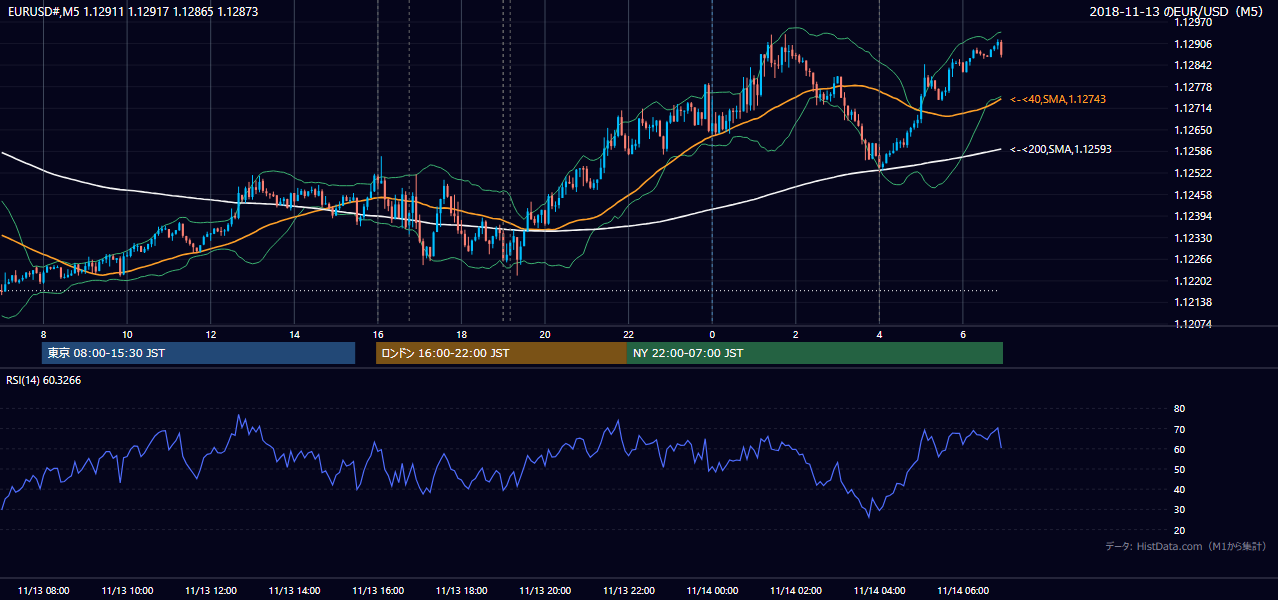Click the 11/13 18:00 date label

pos(461,591)
